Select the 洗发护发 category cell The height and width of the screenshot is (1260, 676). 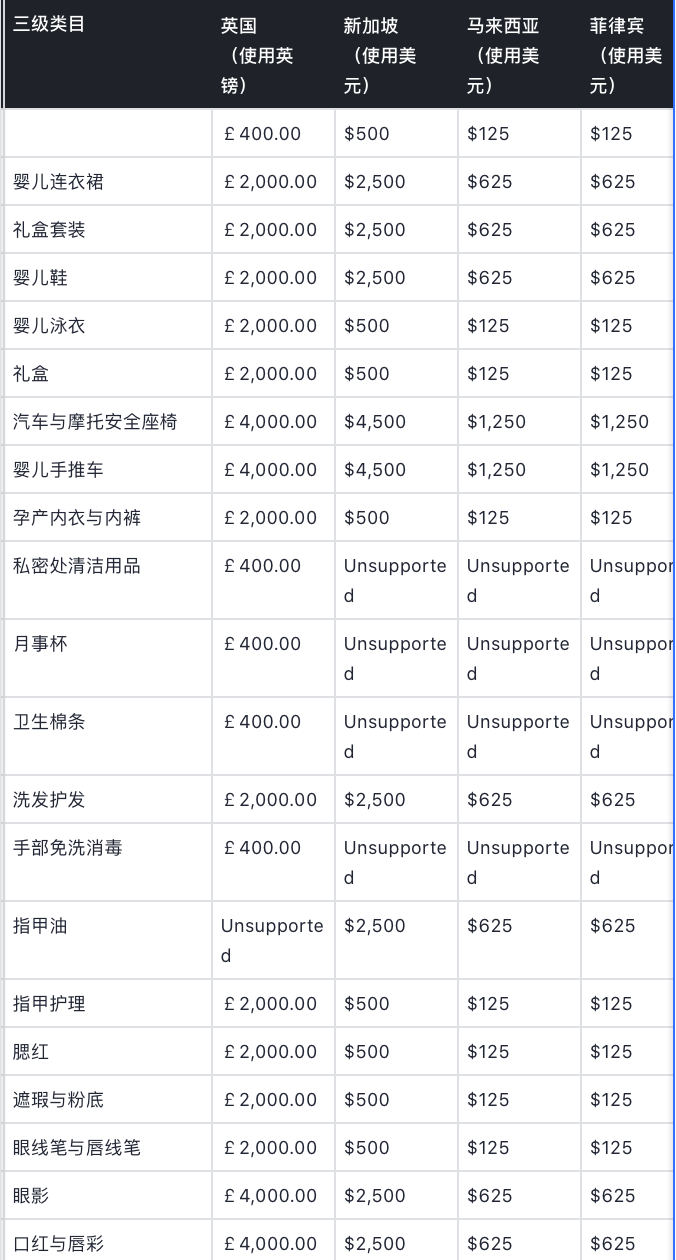[x=49, y=800]
